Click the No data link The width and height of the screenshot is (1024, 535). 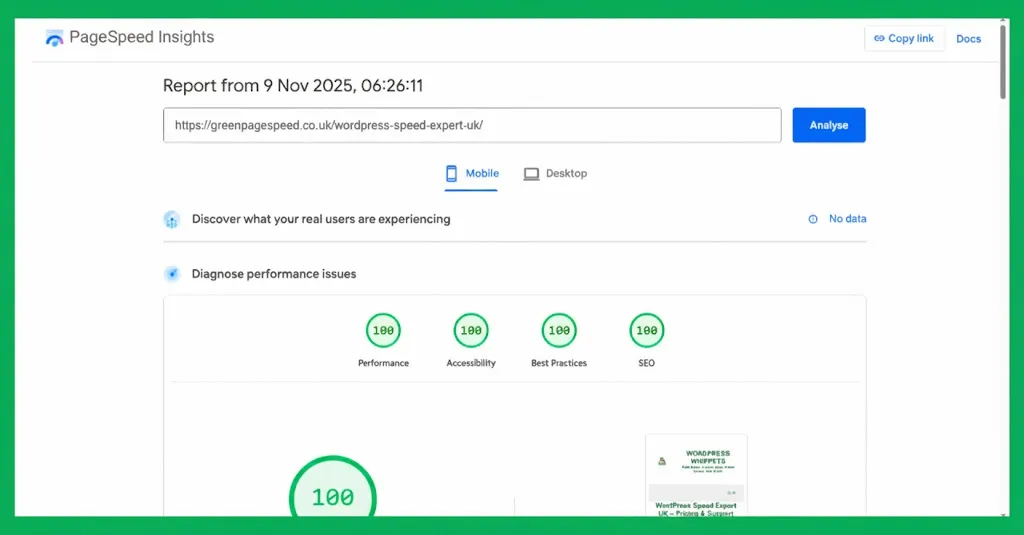847,219
